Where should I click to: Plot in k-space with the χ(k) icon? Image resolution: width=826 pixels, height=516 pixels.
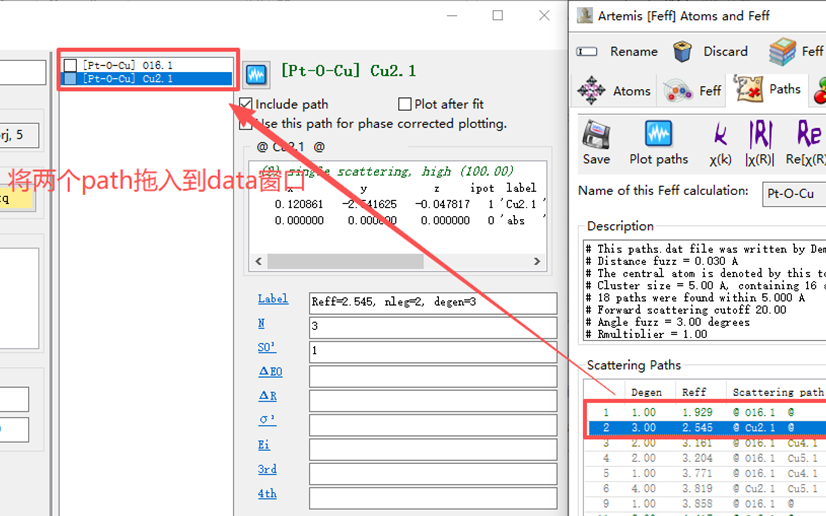click(720, 134)
